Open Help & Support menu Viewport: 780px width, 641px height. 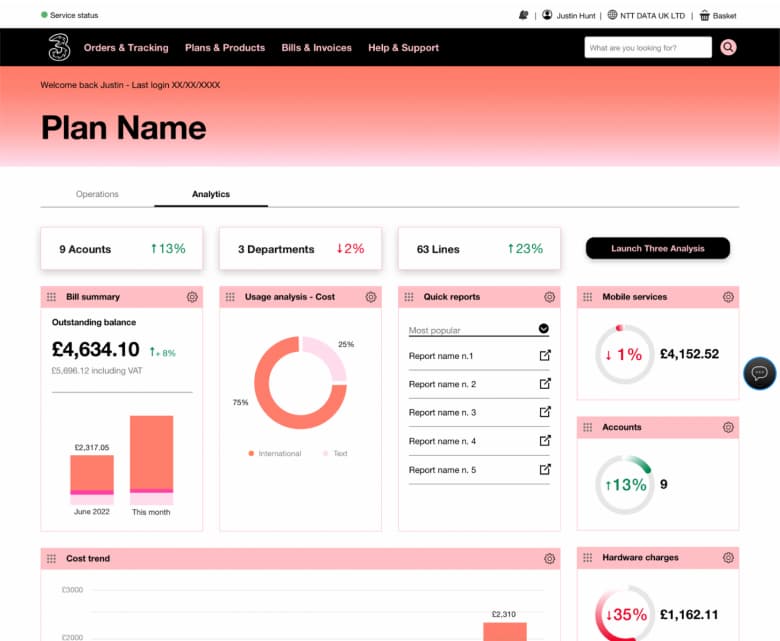pyautogui.click(x=403, y=48)
